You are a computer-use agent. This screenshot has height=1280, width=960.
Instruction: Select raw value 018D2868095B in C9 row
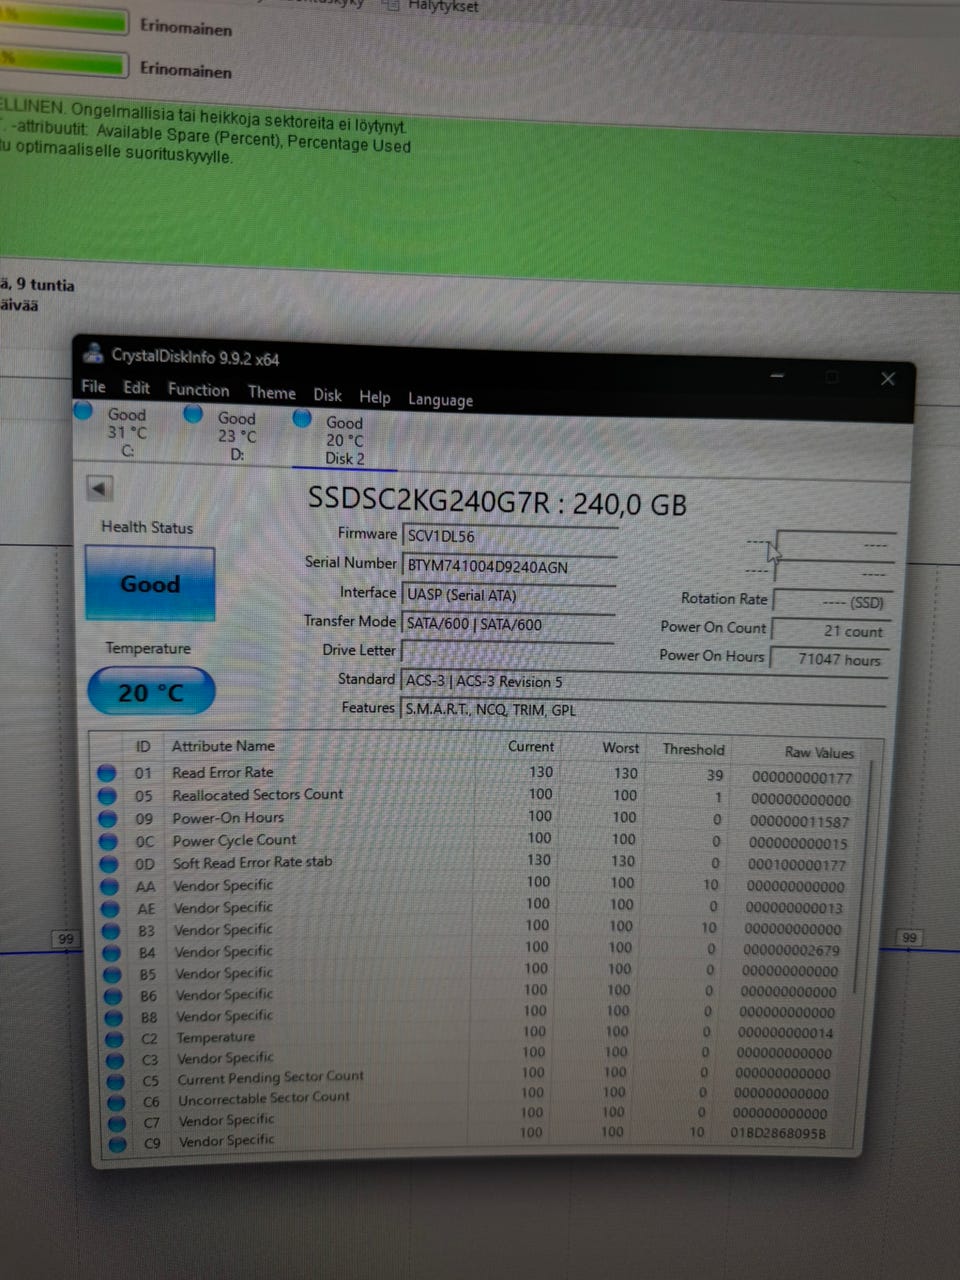click(778, 1133)
